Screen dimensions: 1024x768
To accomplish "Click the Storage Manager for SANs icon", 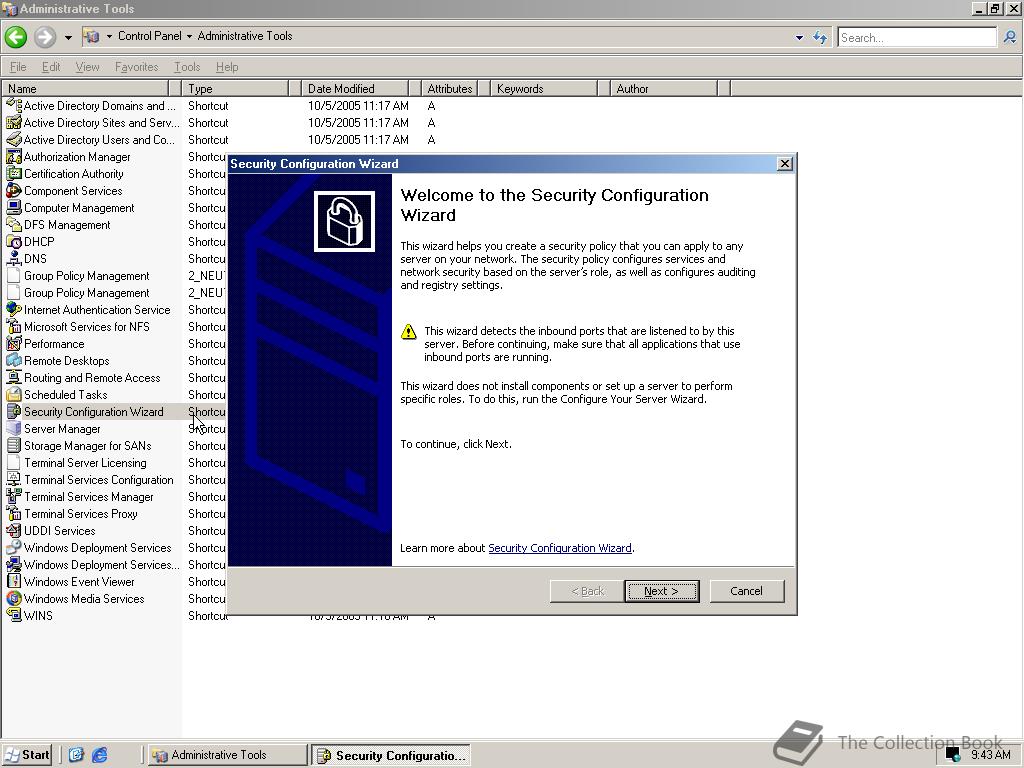I will click(14, 445).
